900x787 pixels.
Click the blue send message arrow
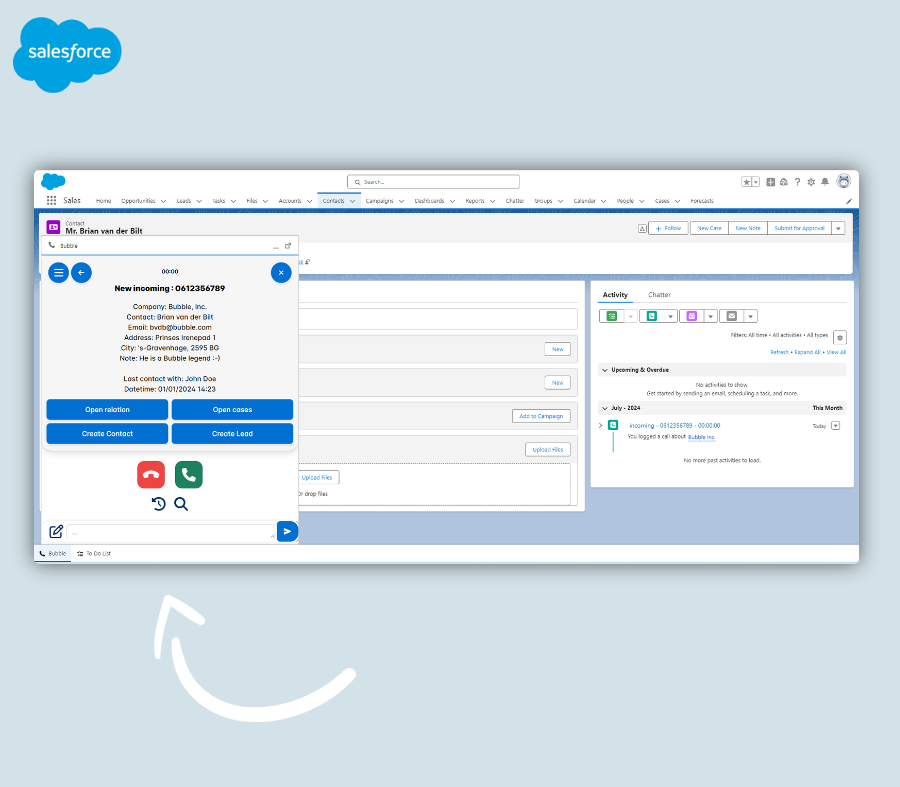tap(287, 532)
